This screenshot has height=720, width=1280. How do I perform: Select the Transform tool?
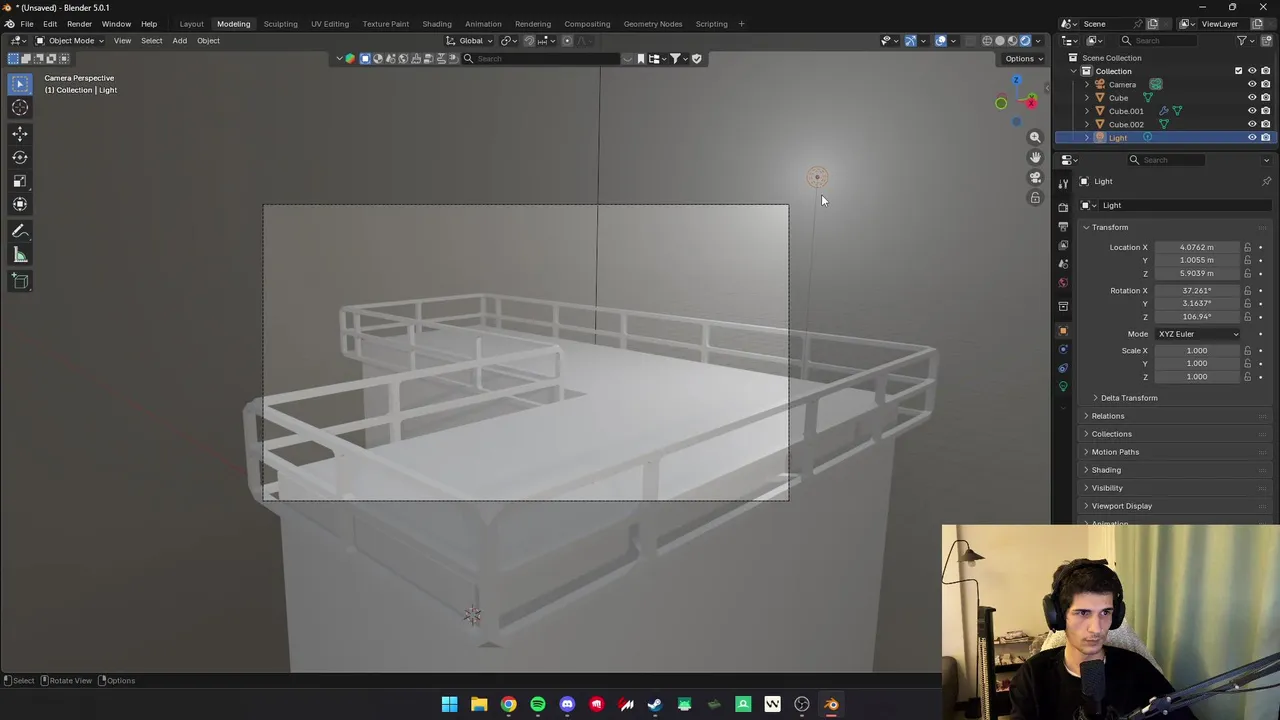point(20,204)
